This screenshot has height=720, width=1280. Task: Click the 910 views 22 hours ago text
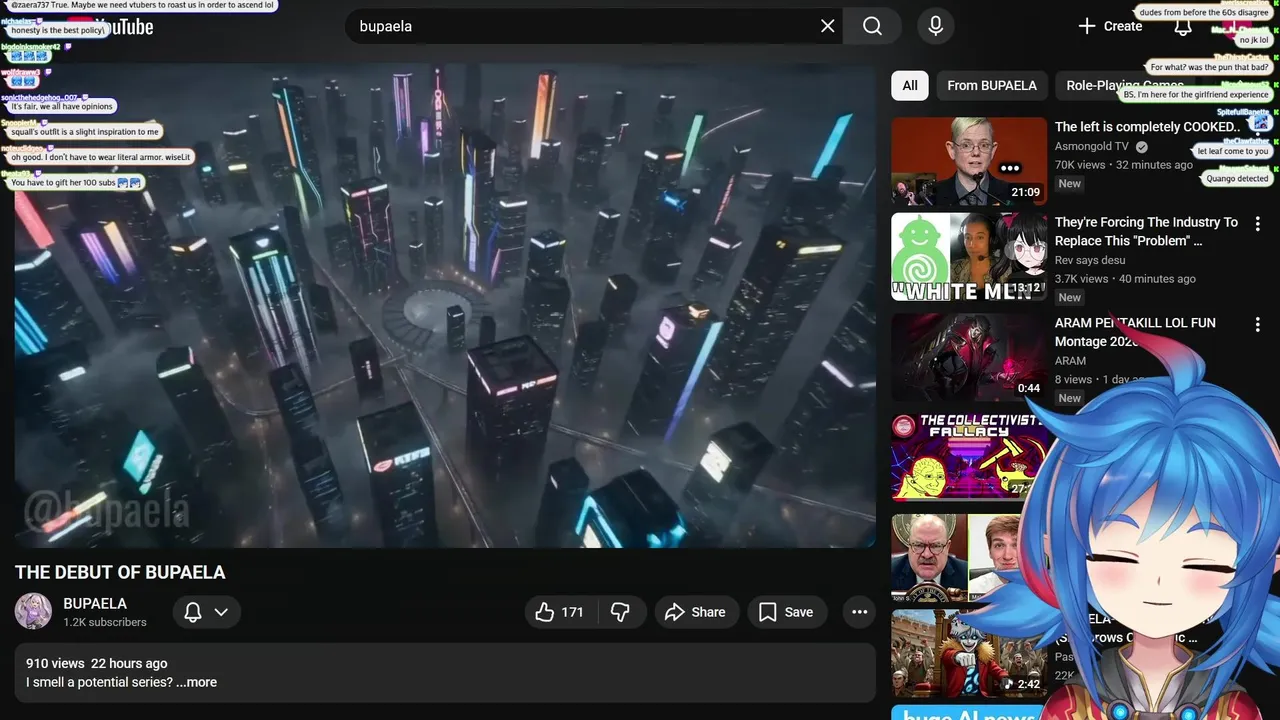[97, 663]
